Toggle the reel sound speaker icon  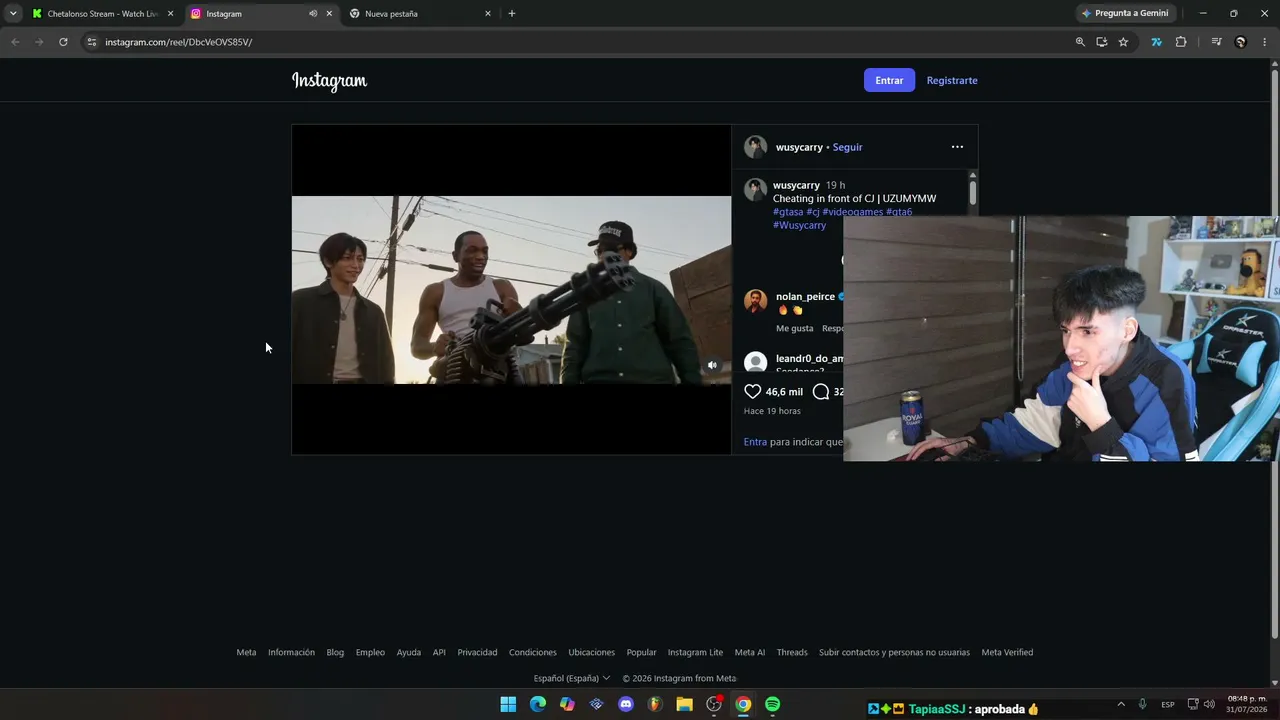(x=712, y=365)
